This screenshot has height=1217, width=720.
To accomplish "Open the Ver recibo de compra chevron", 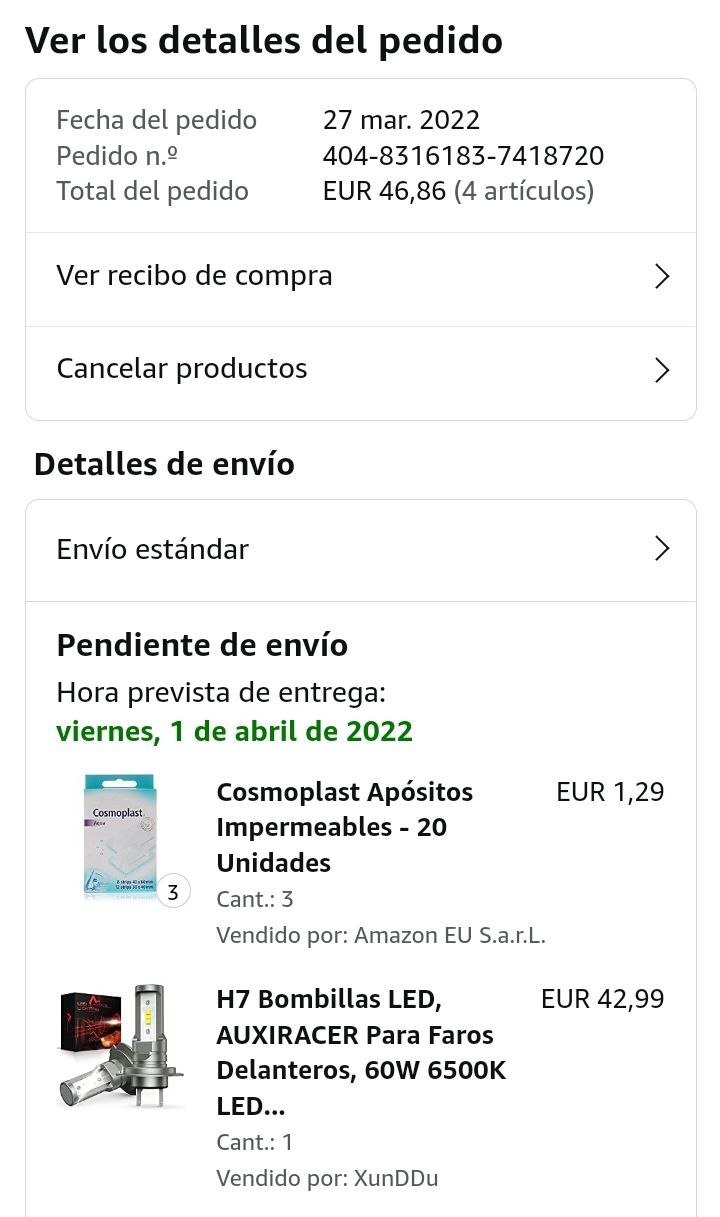I will click(661, 277).
